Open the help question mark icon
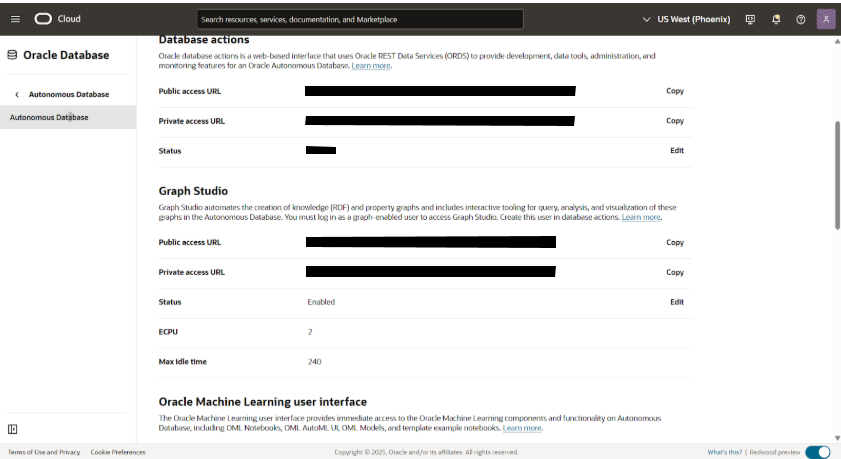This screenshot has height=459, width=841. (x=800, y=19)
